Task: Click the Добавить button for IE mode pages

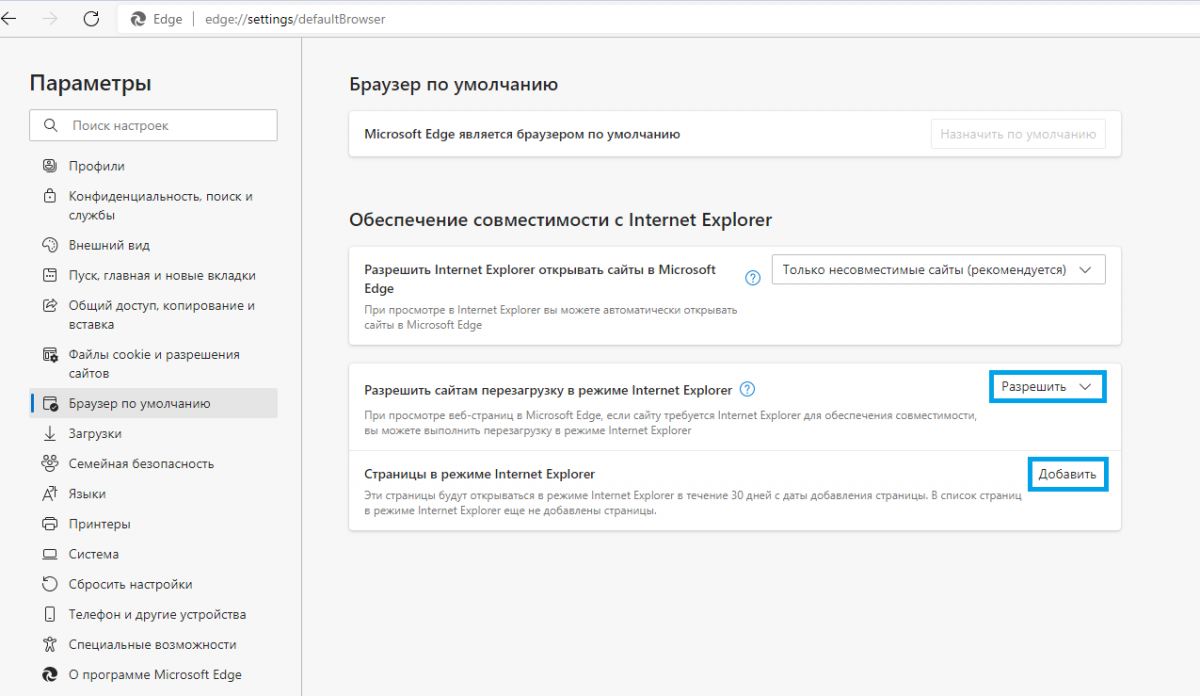Action: [x=1067, y=474]
